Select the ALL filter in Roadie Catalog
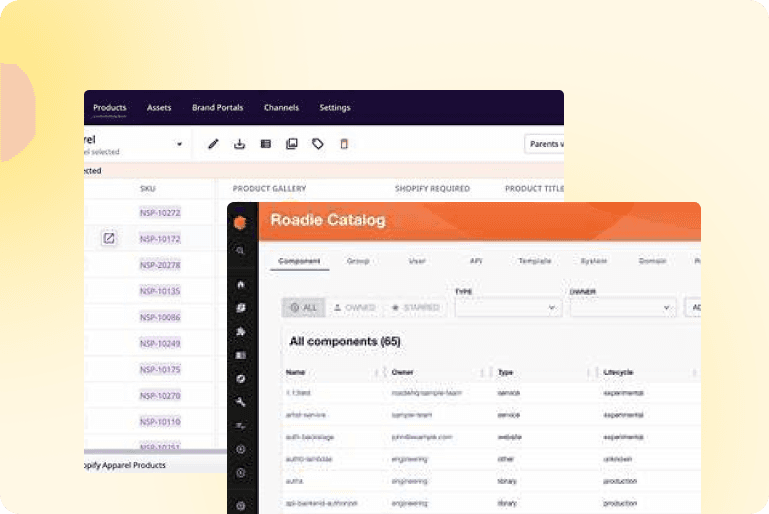This screenshot has width=769, height=514. tap(304, 308)
